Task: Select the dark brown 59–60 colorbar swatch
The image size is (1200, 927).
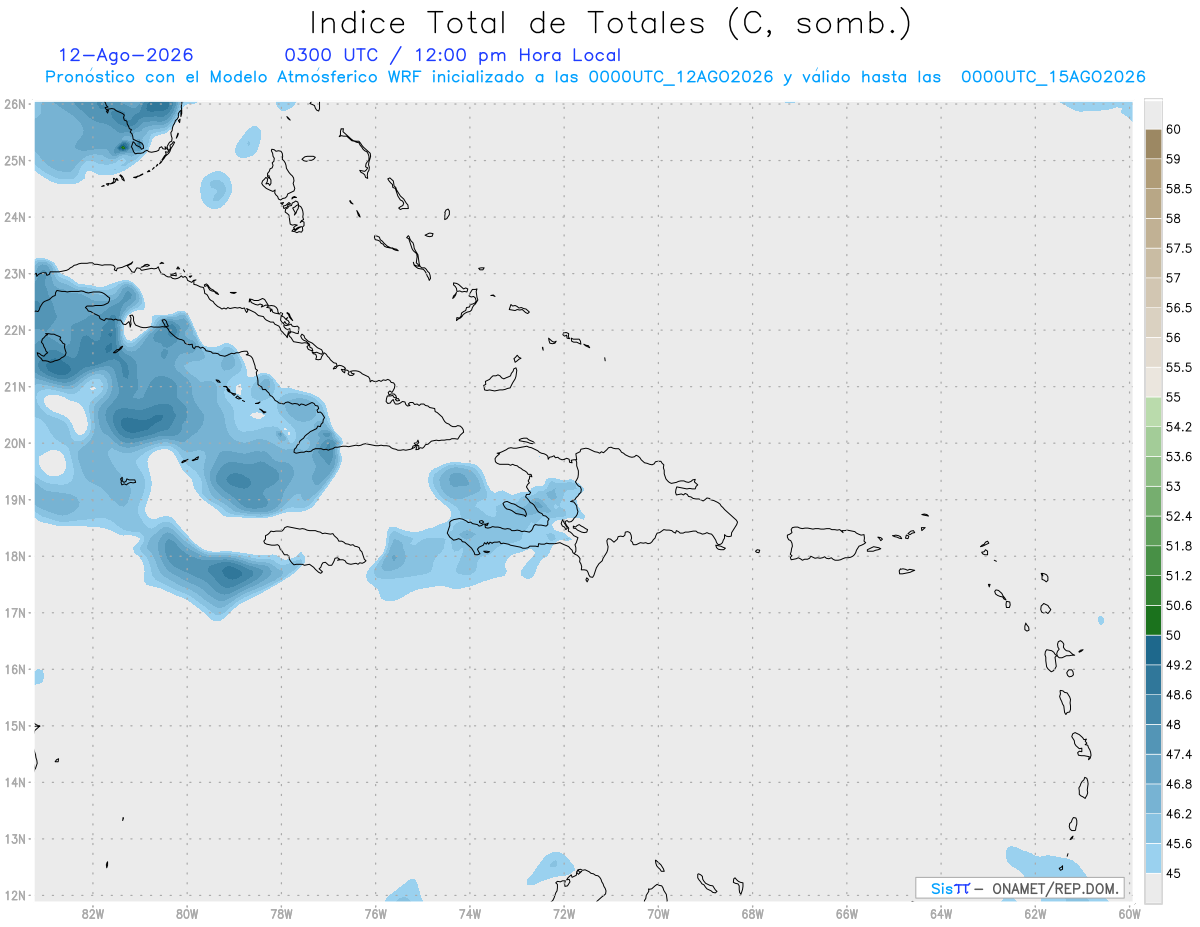Action: click(1153, 144)
